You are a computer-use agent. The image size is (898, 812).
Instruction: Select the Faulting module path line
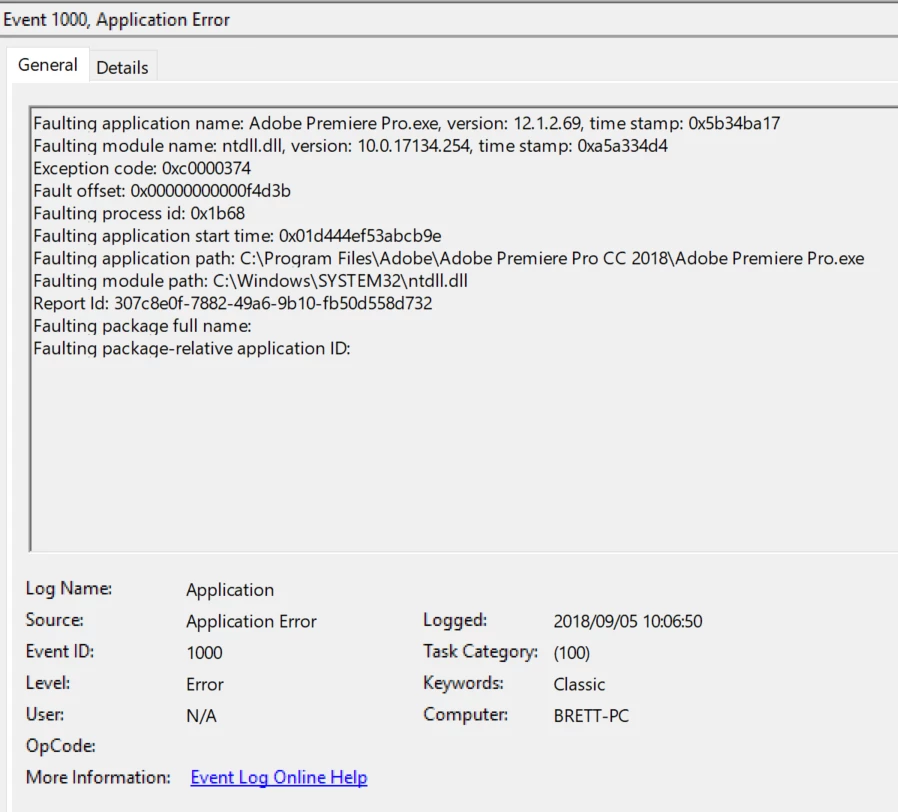pos(250,281)
